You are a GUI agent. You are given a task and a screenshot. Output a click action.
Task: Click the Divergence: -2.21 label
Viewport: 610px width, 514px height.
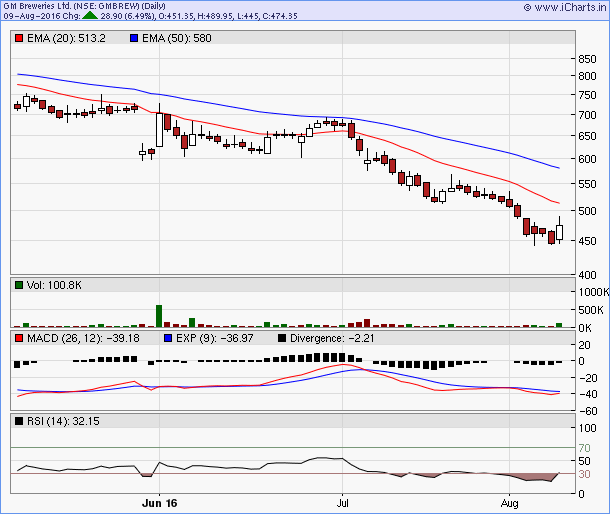(x=332, y=338)
